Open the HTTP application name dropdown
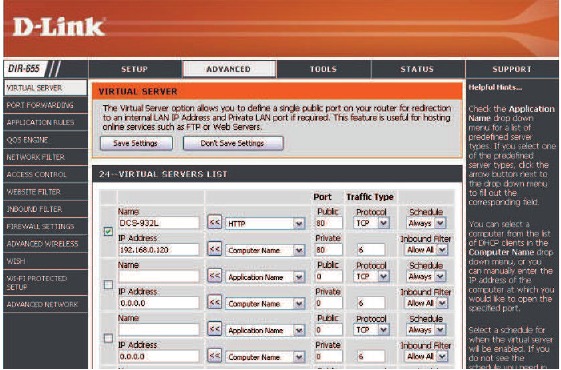 coord(265,224)
